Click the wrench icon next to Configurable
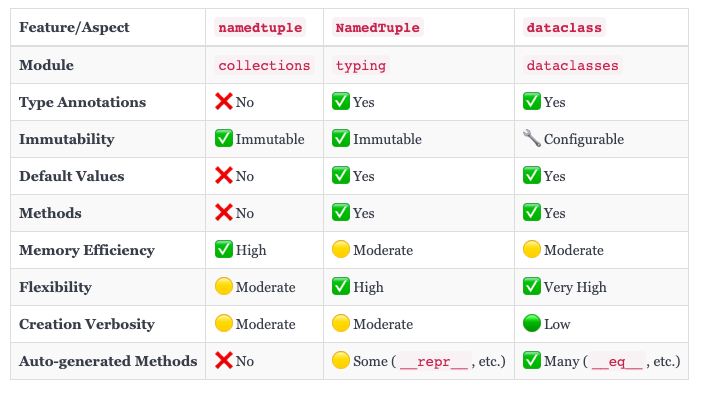Image resolution: width=708 pixels, height=393 pixels. click(x=531, y=139)
